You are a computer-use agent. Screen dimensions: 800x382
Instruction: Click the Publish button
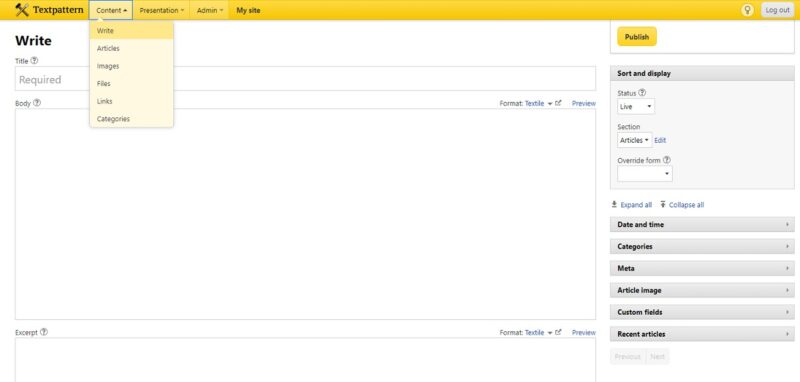point(637,37)
